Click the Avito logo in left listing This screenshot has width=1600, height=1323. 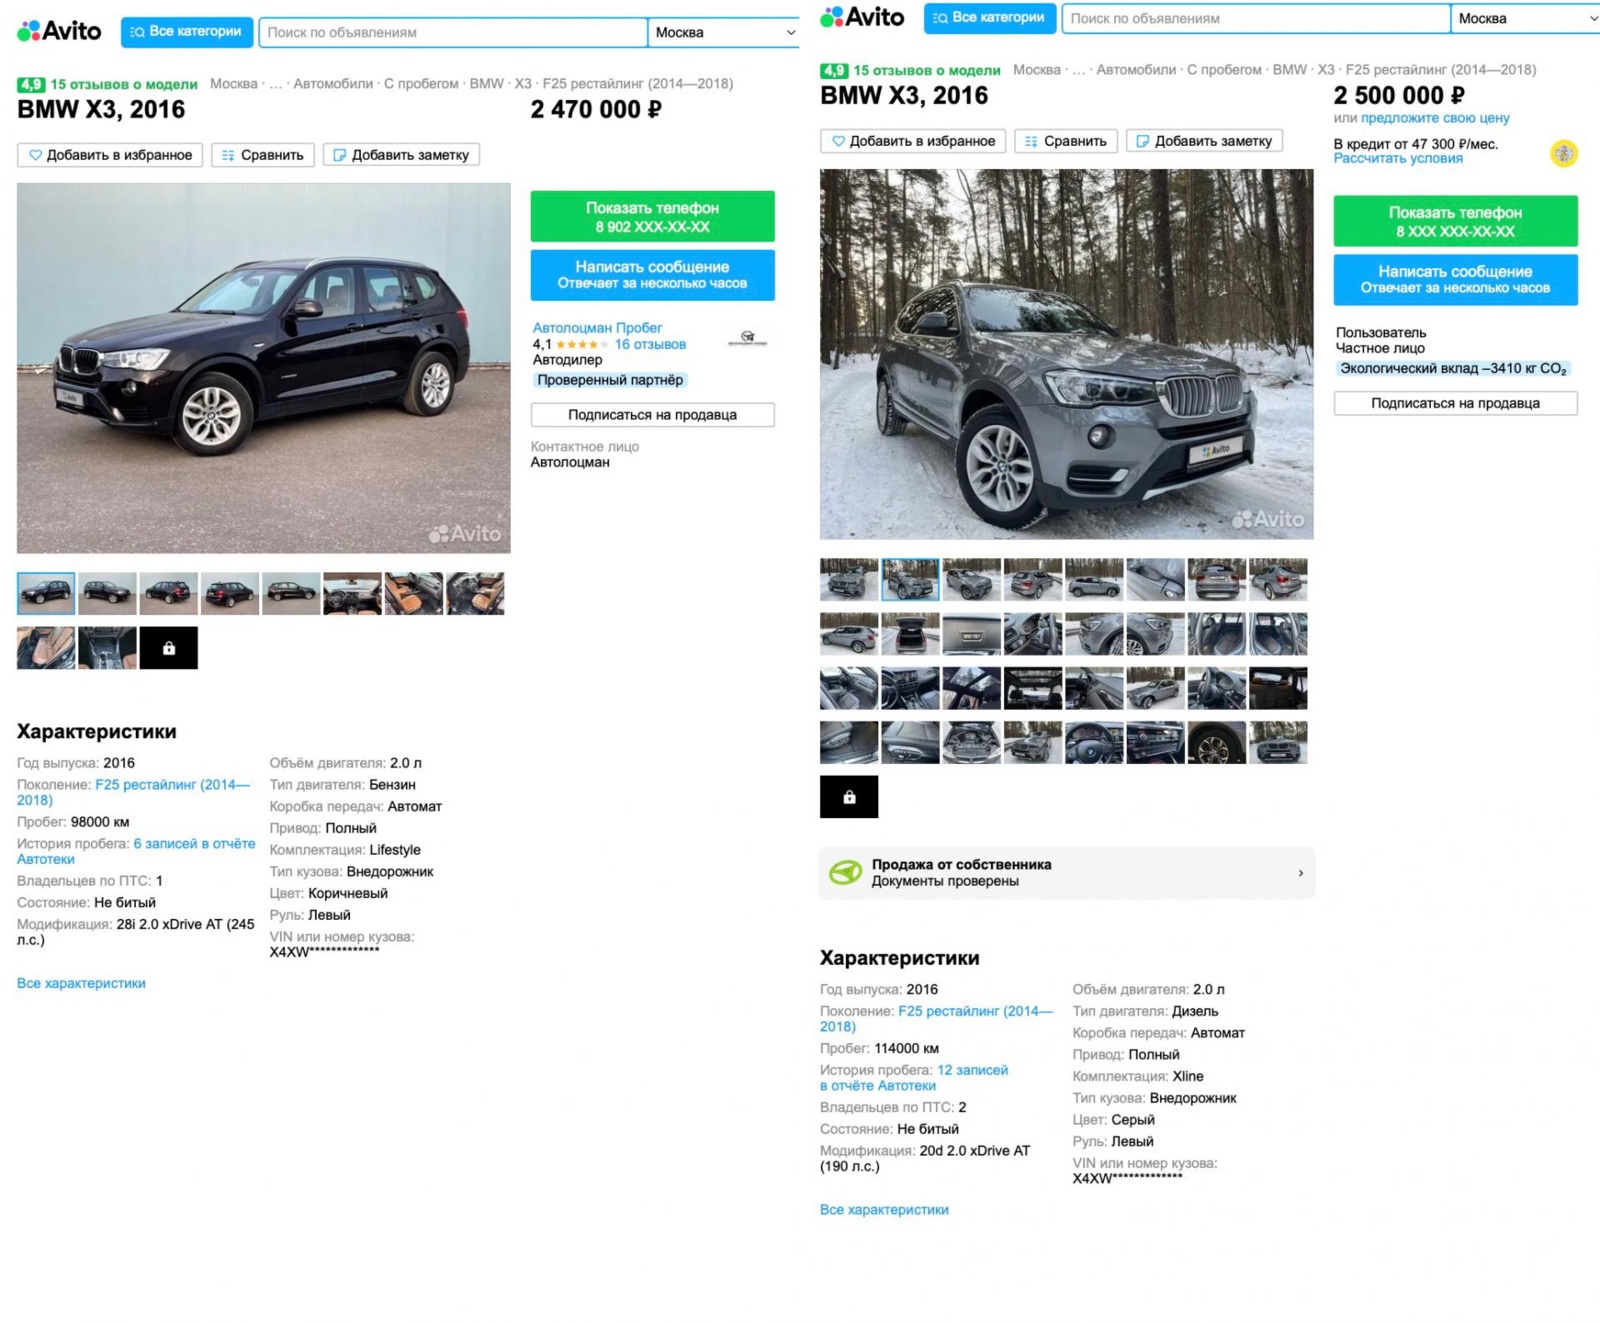pos(59,31)
